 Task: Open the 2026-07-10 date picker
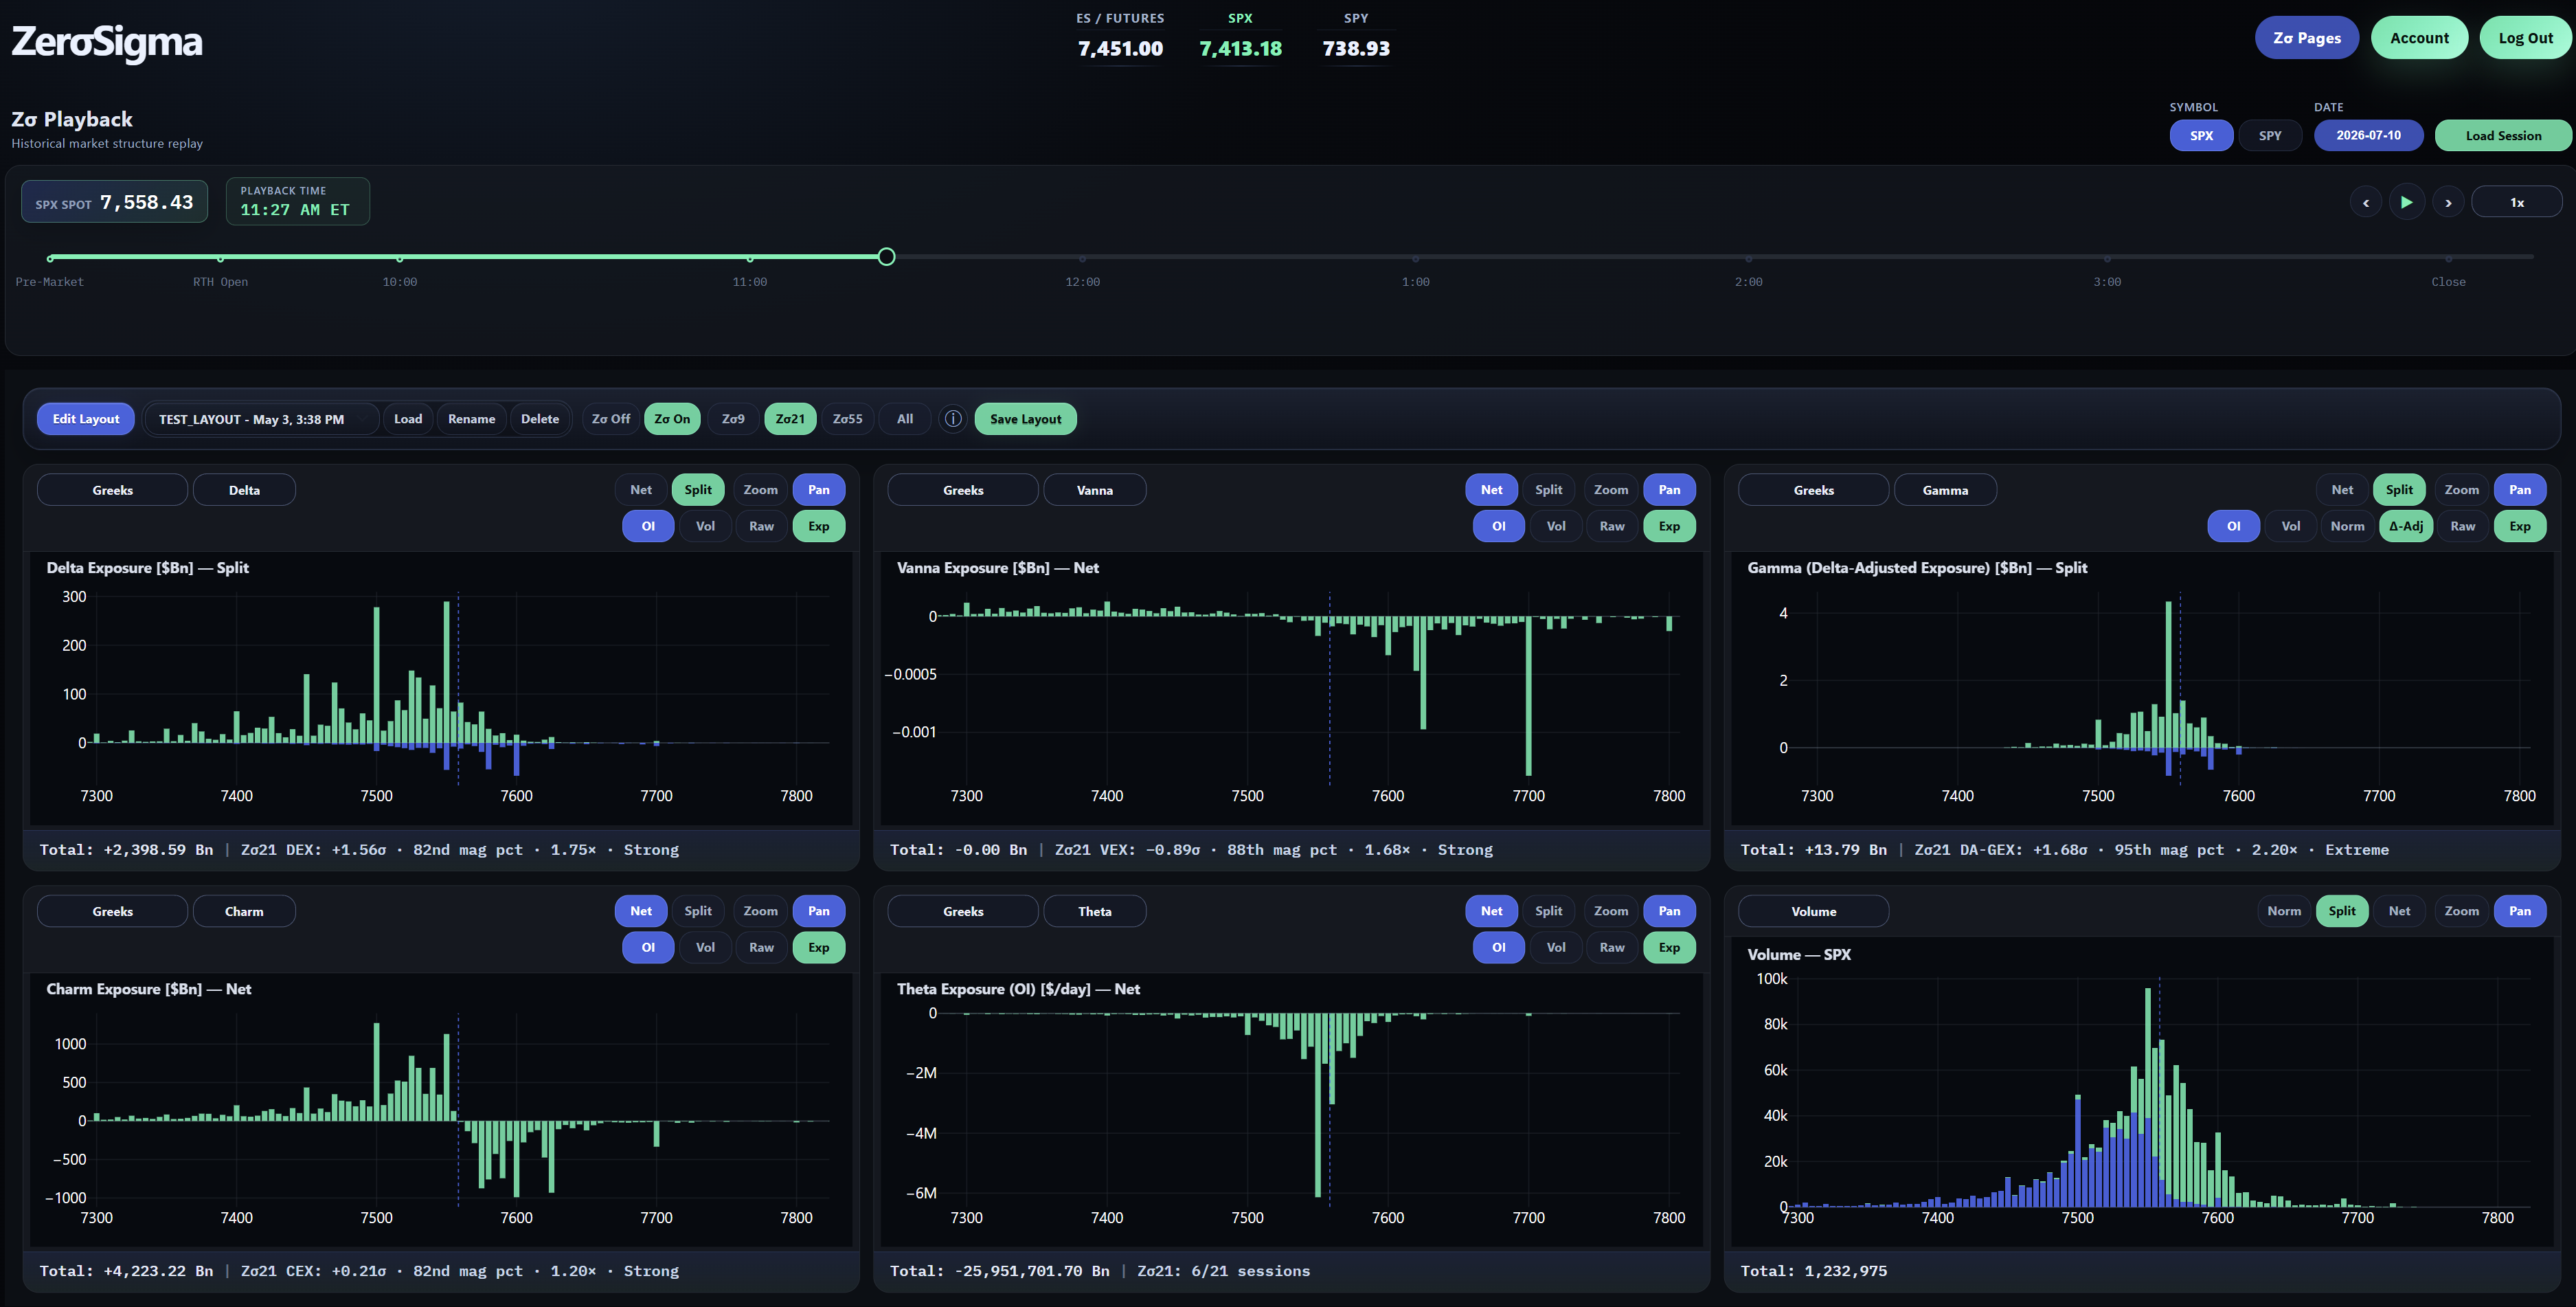coord(2368,135)
